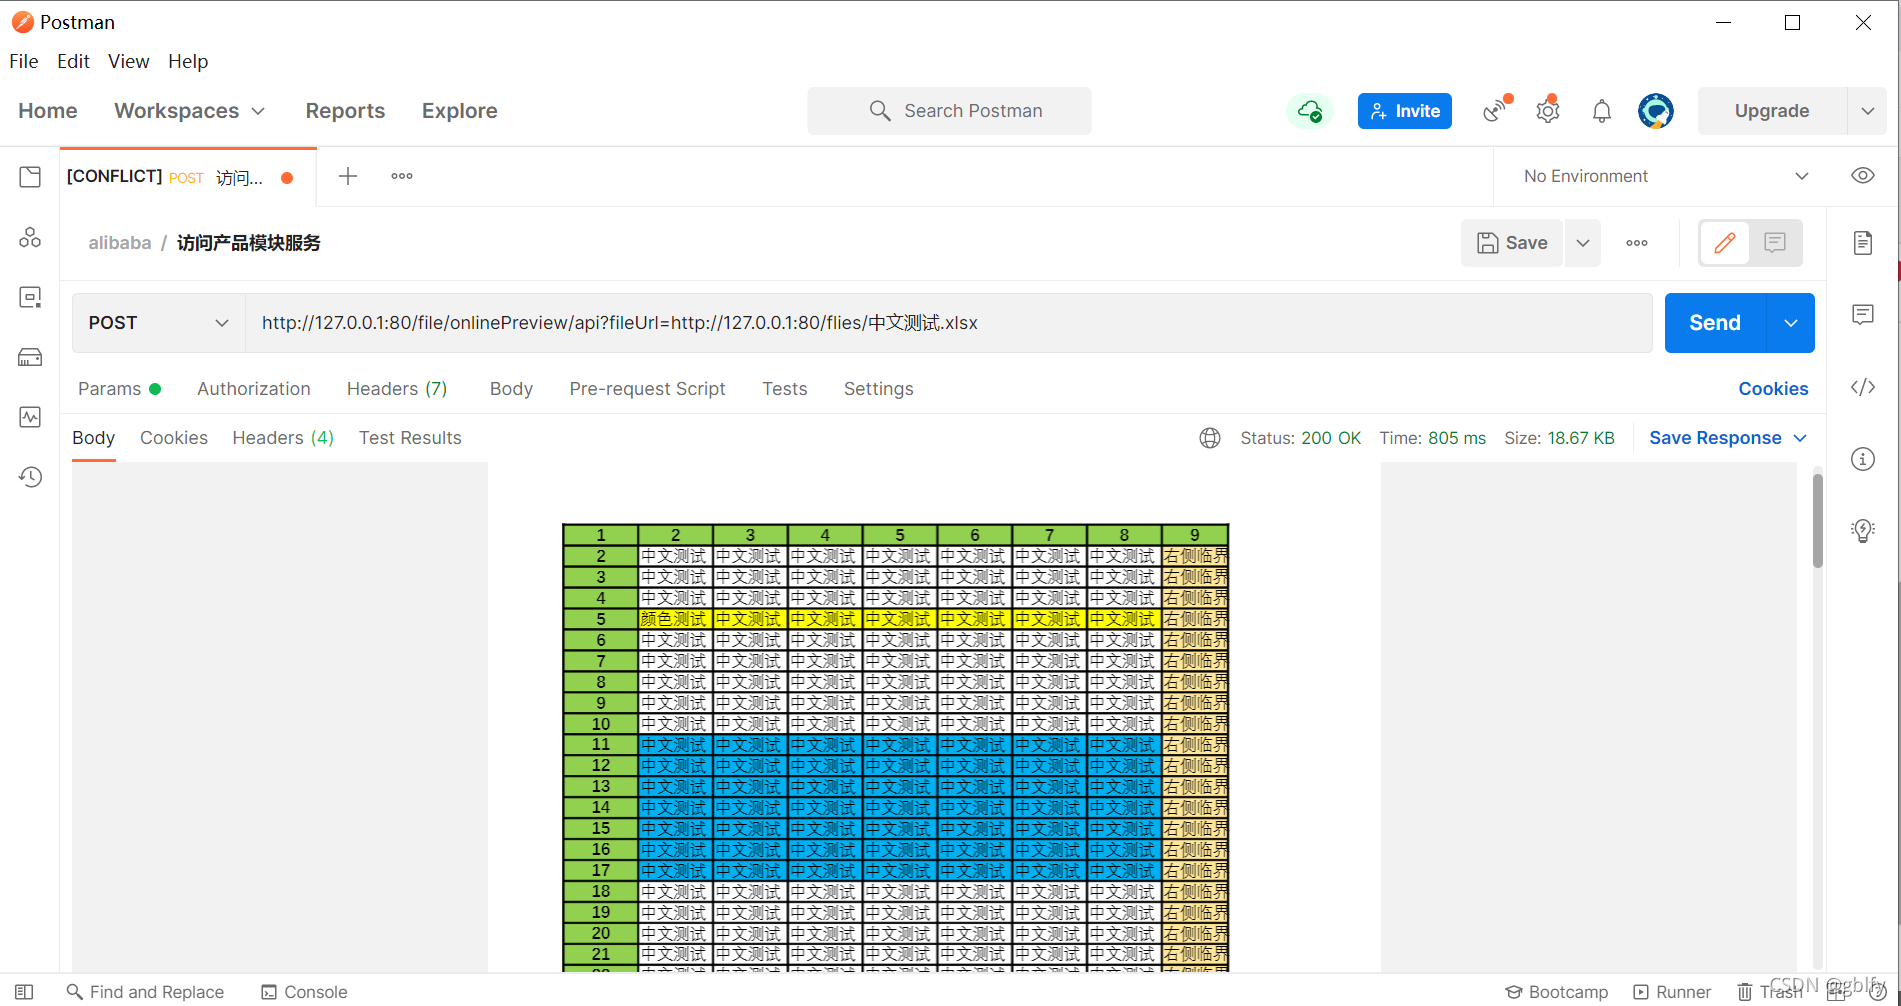This screenshot has width=1901, height=1006.
Task: Click the Save button
Action: pos(1512,243)
